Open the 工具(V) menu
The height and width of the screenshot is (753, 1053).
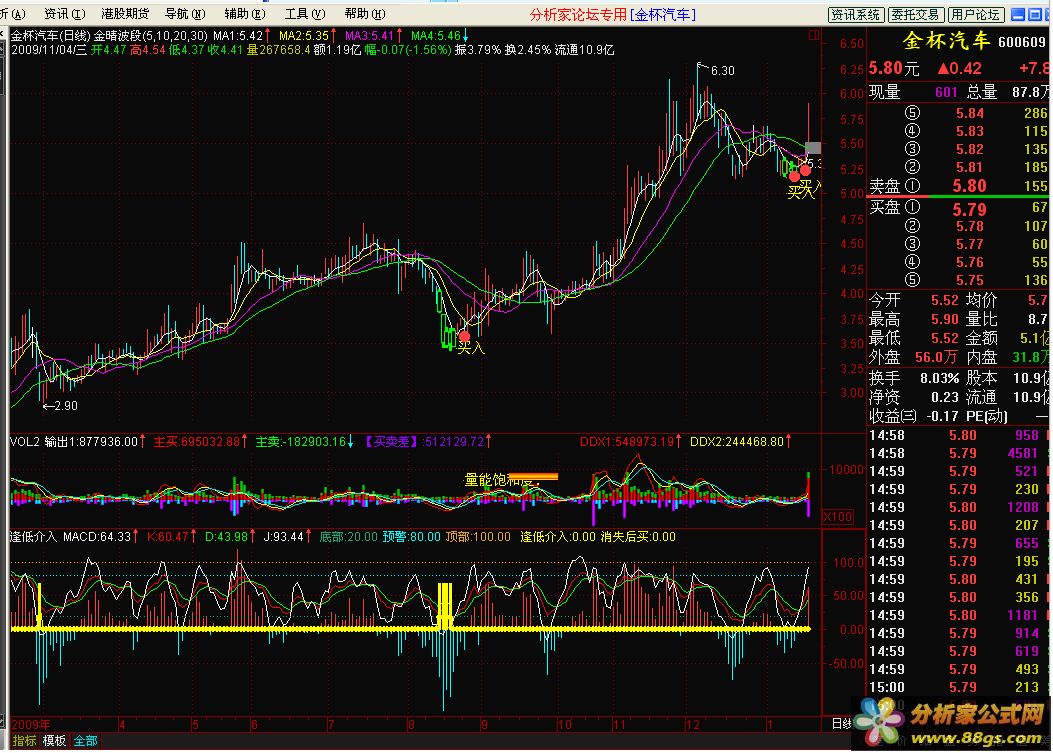(305, 13)
